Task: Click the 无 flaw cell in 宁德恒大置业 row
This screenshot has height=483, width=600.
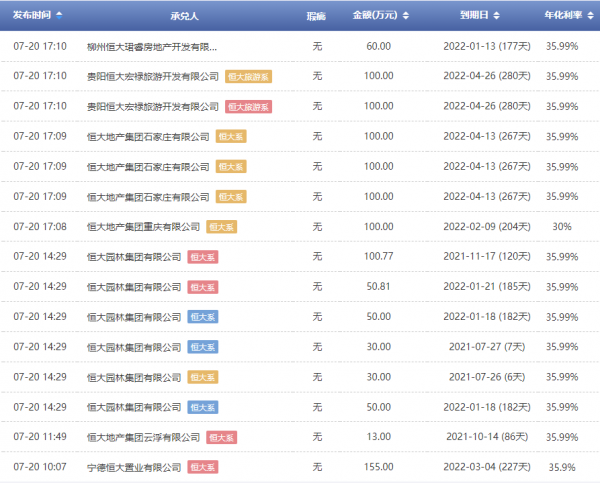Action: [317, 467]
